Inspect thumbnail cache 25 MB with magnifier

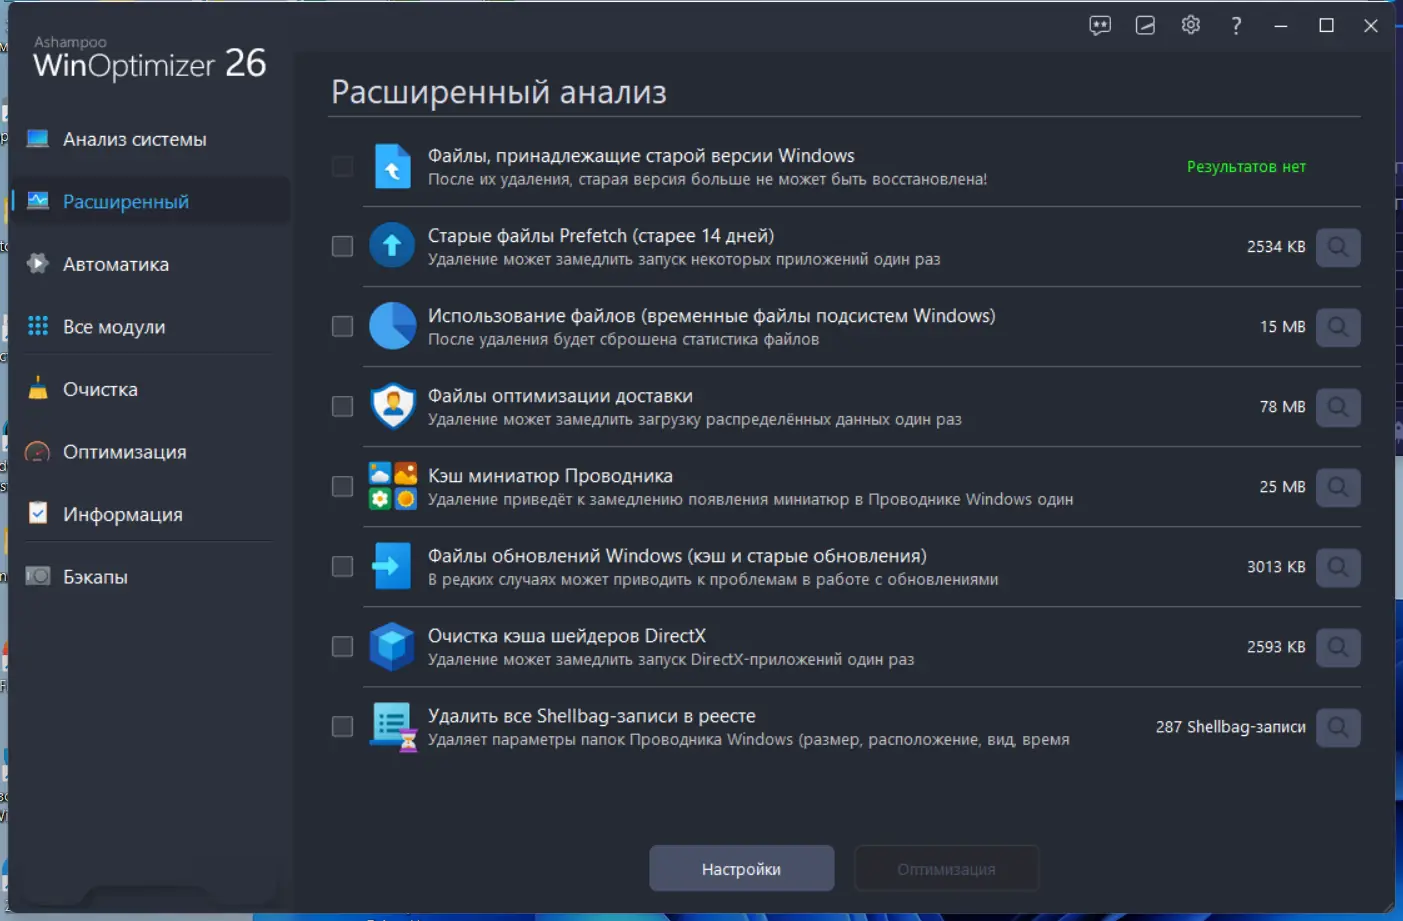click(x=1338, y=487)
